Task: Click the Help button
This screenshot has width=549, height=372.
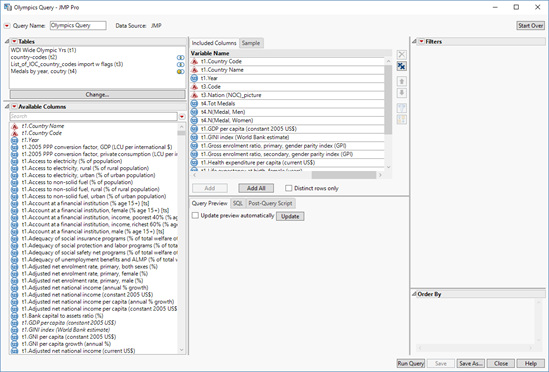Action: 531,364
